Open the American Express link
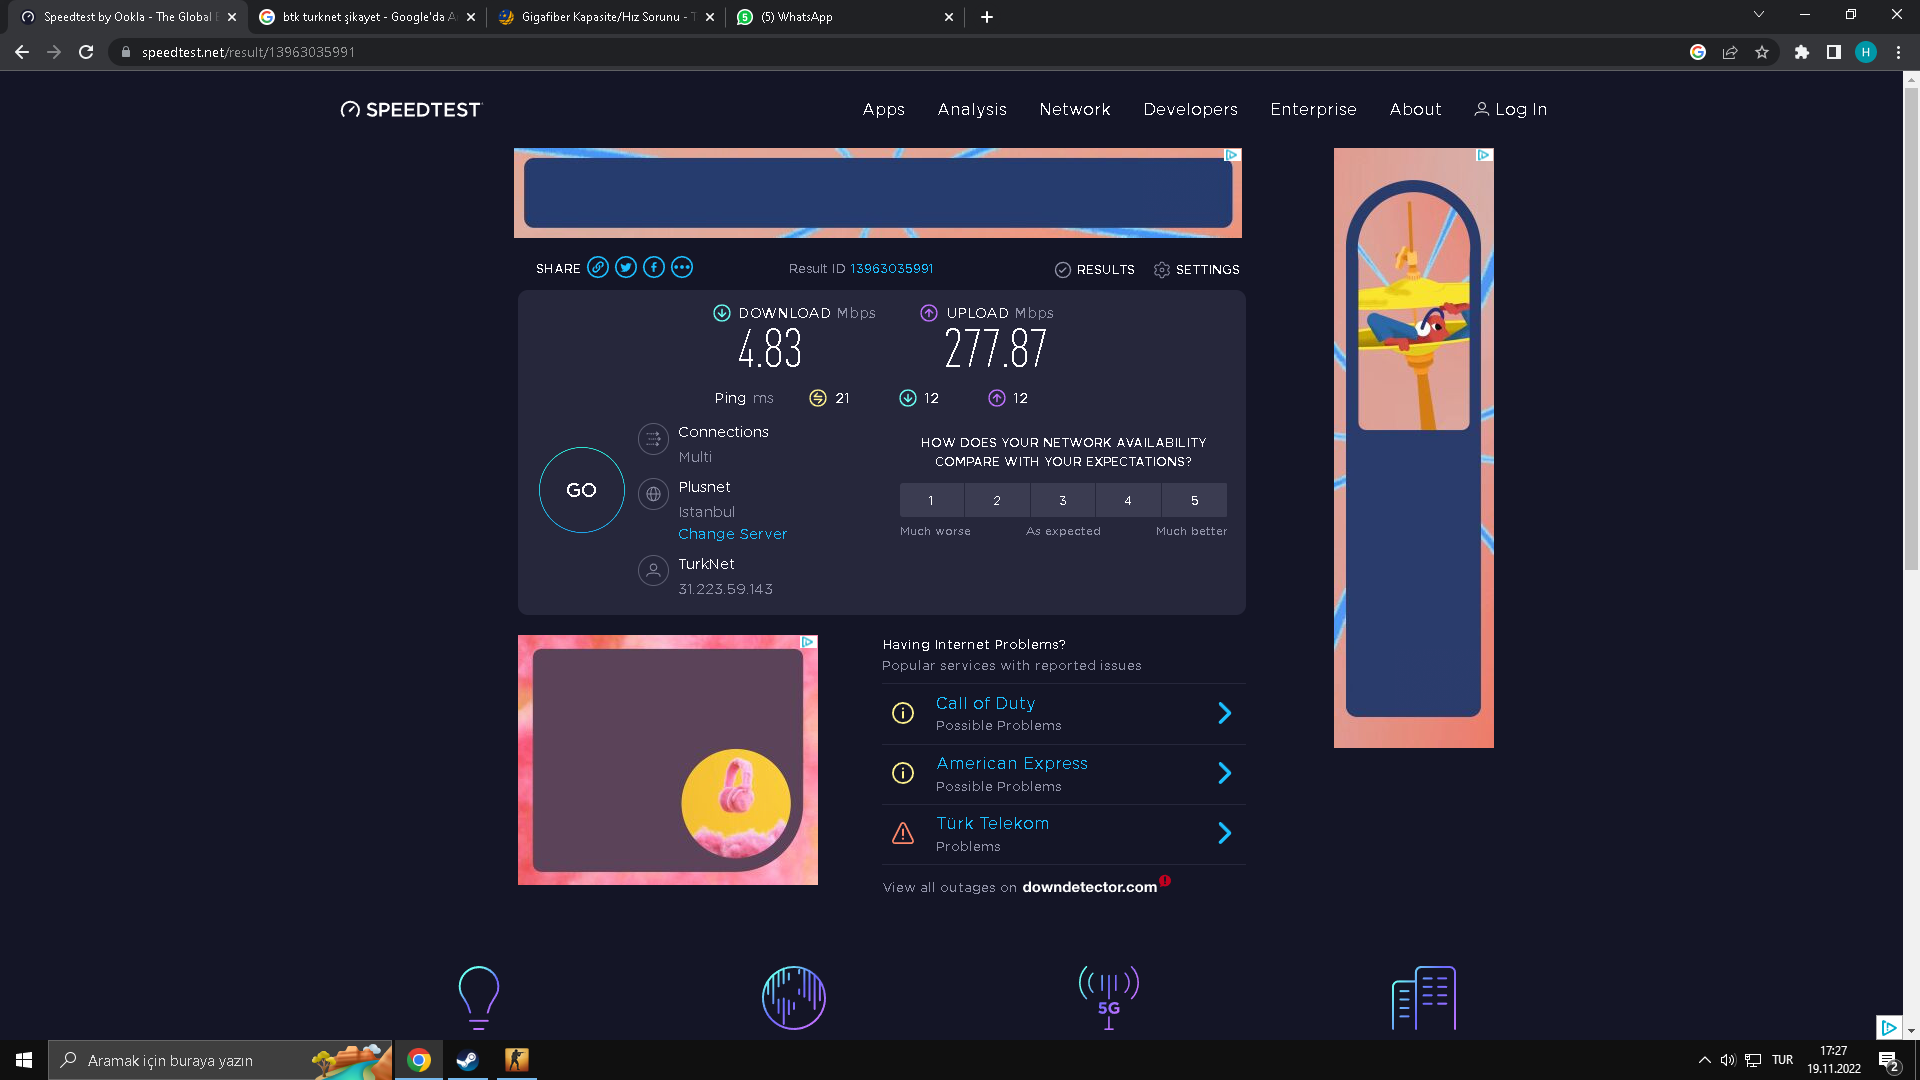1920x1080 pixels. (x=1012, y=764)
